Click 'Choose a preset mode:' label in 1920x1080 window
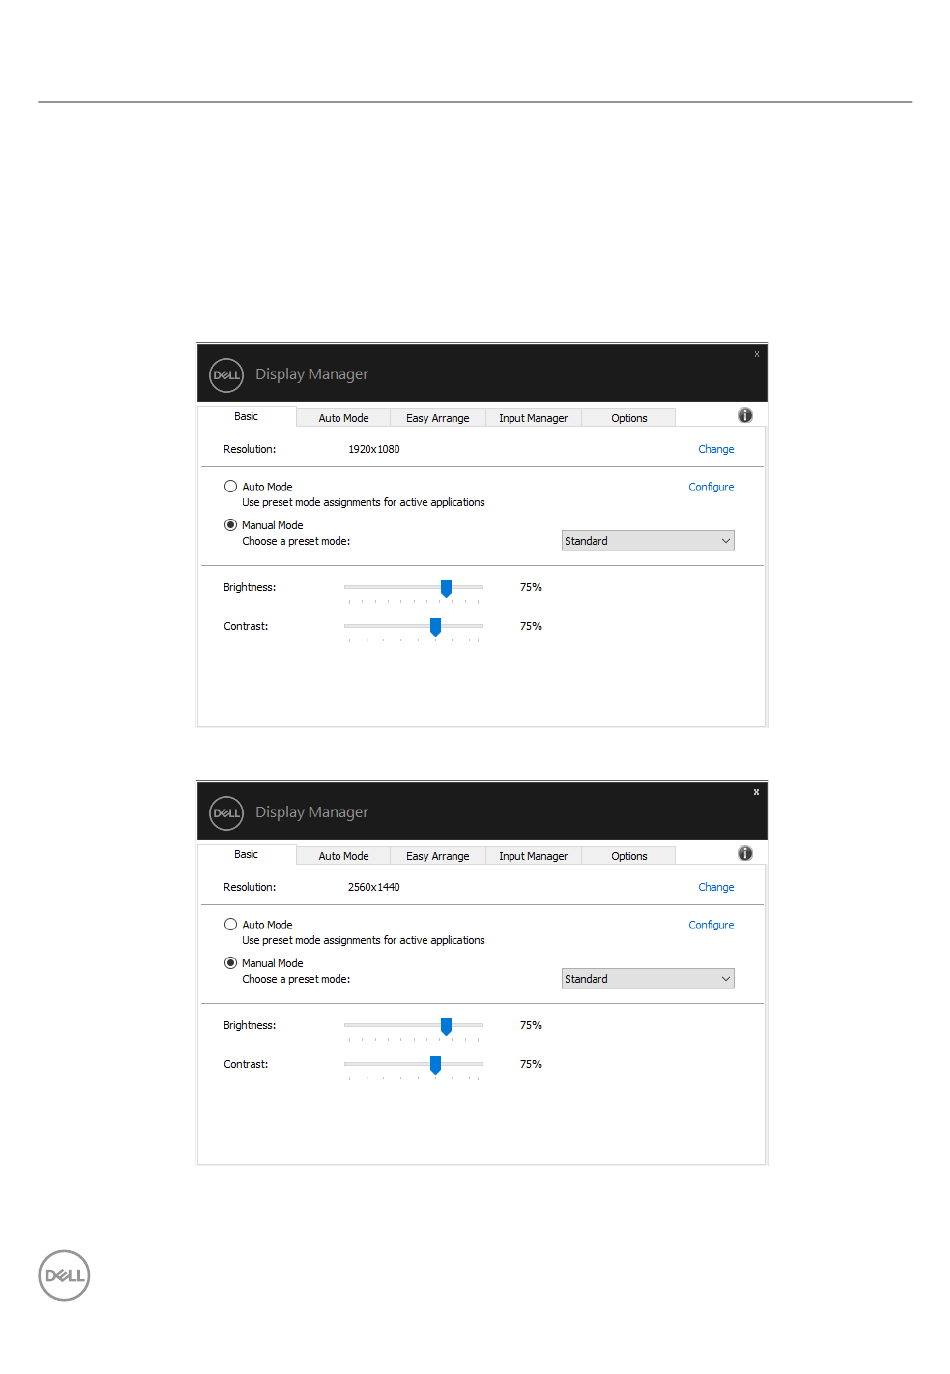This screenshot has width=950, height=1374. (296, 541)
